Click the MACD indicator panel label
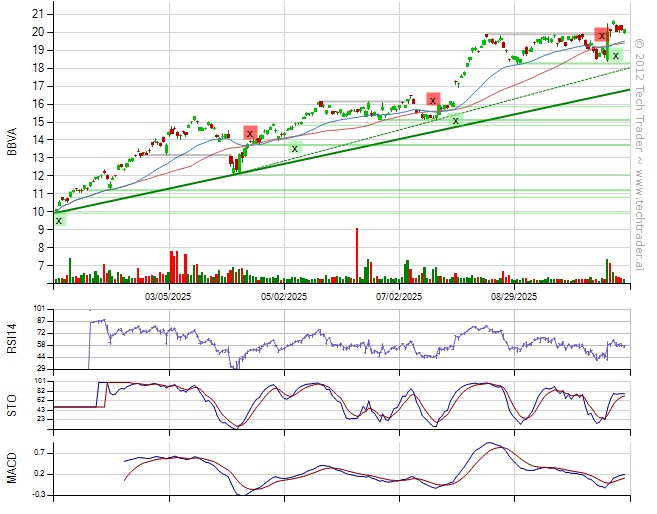657x514 pixels. (x=14, y=469)
